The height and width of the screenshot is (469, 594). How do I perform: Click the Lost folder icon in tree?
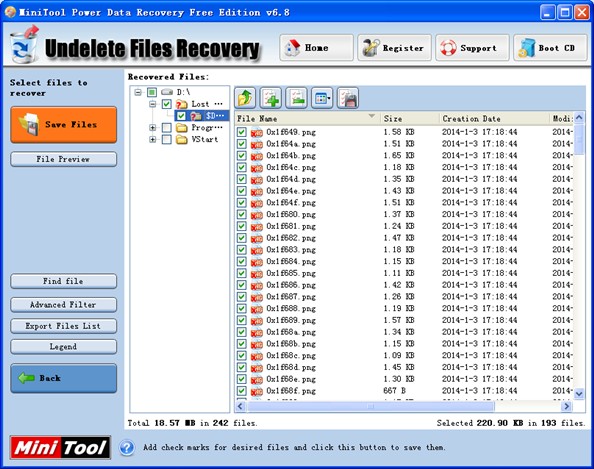click(x=182, y=104)
